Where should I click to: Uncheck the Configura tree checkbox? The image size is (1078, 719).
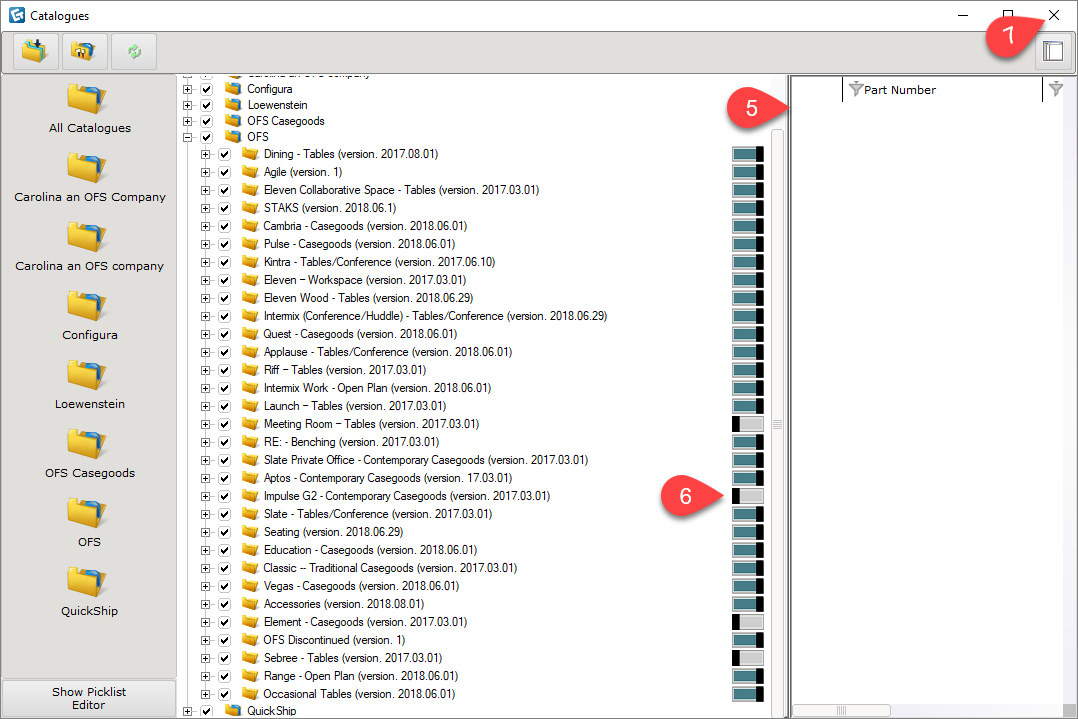click(x=206, y=89)
